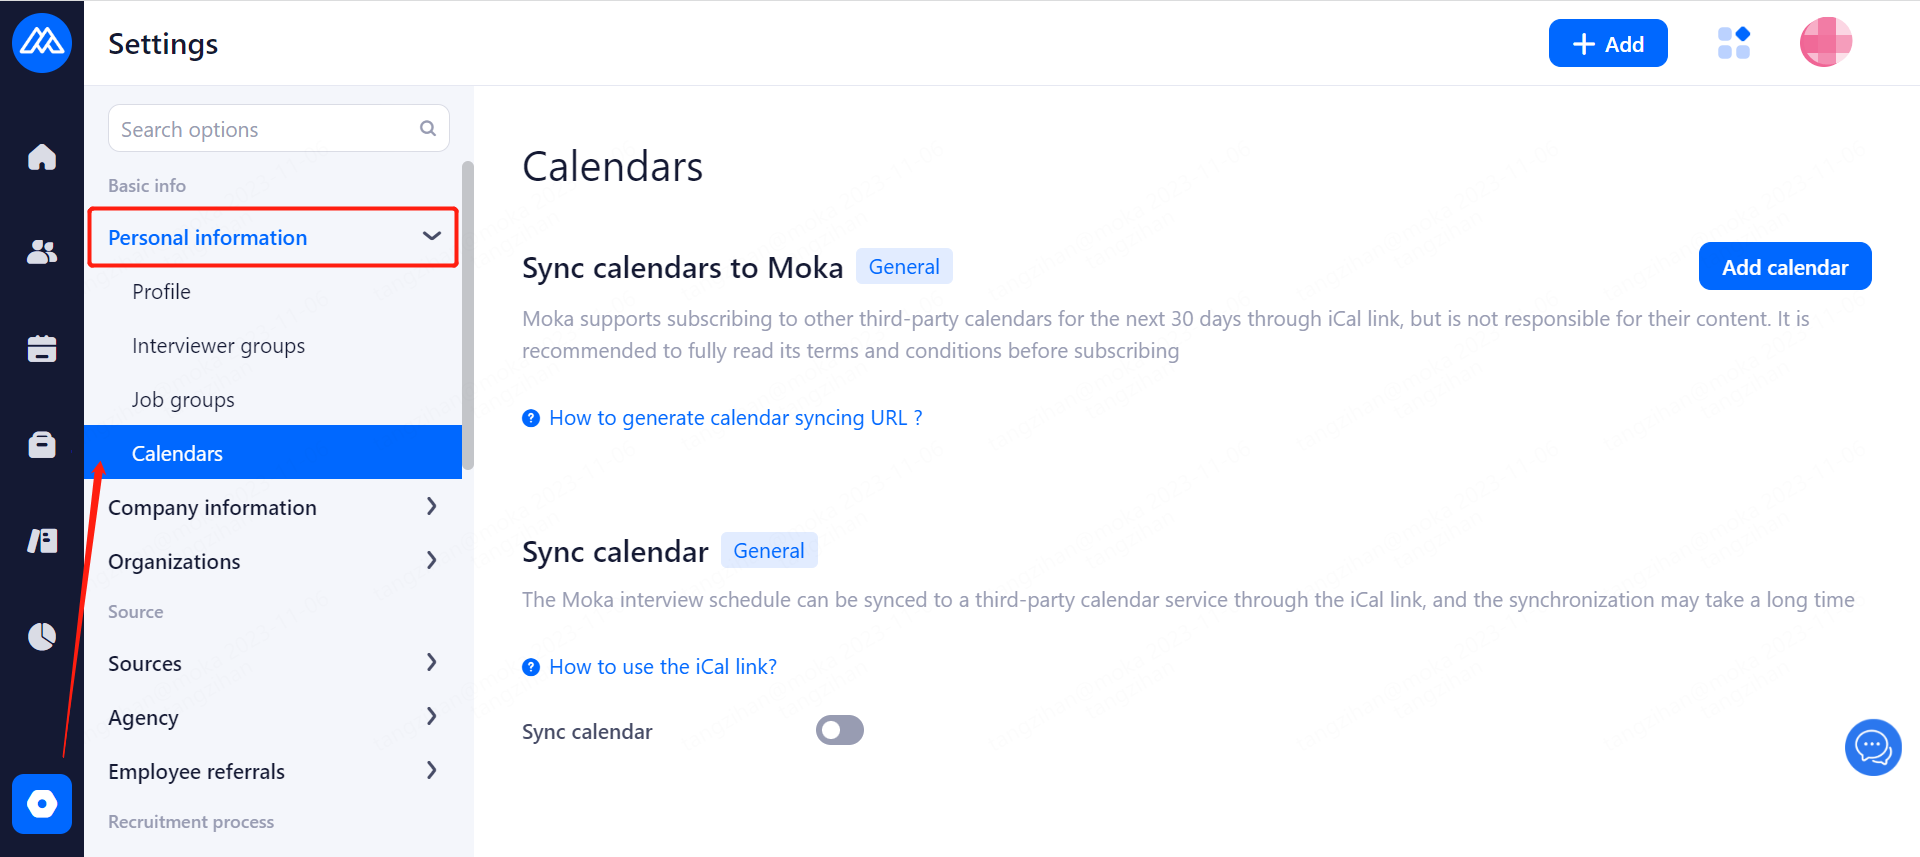Click the Search options input field
Screen dimensions: 1920x857
coord(265,129)
